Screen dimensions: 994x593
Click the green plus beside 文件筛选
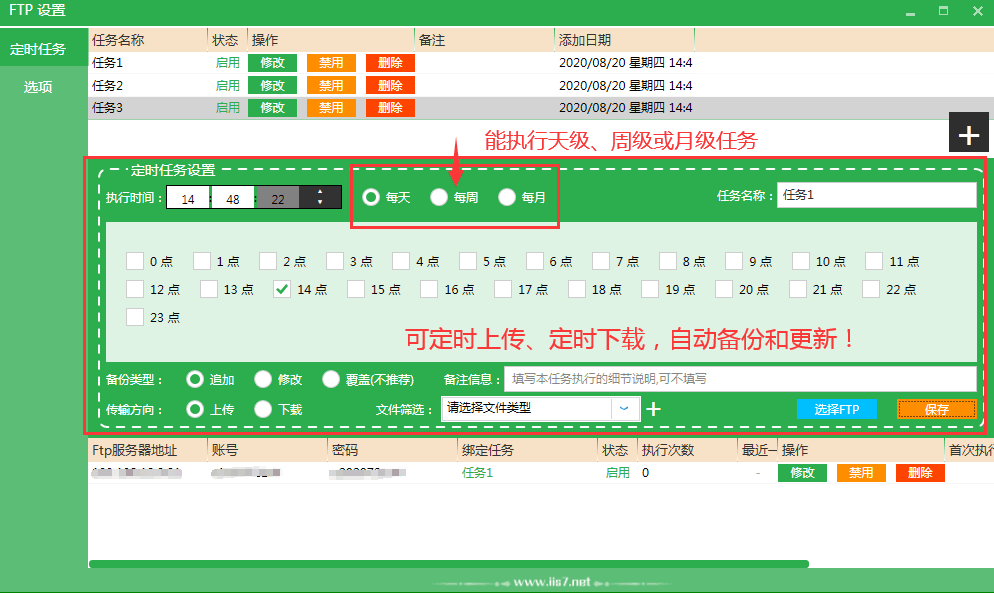[x=653, y=408]
